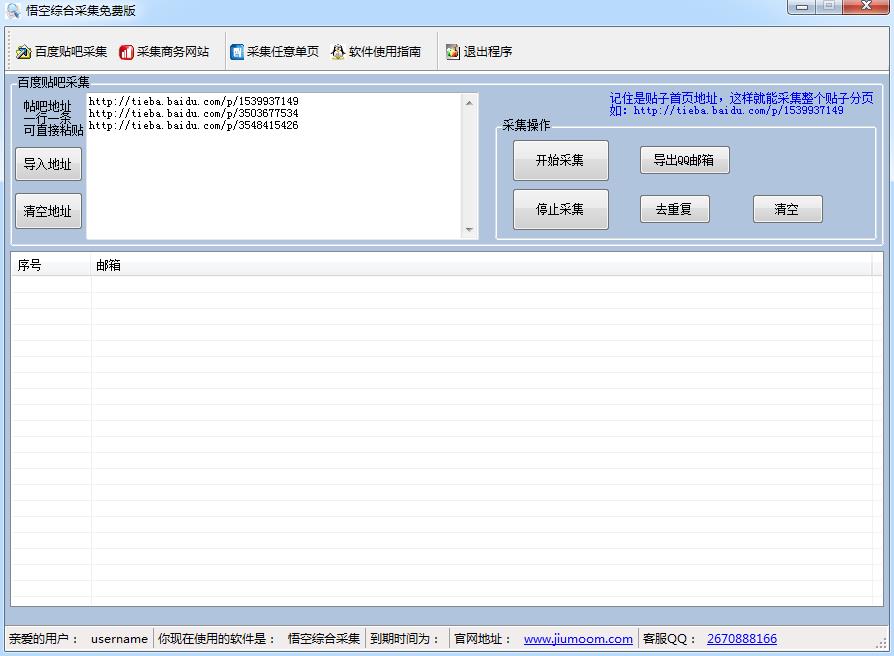
Task: Stop collecting with 停止采集 button
Action: (x=560, y=209)
